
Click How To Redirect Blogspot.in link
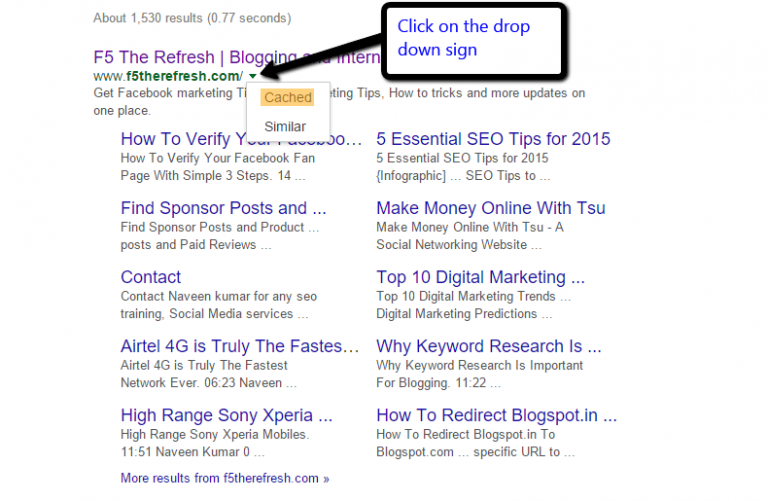[x=496, y=415]
